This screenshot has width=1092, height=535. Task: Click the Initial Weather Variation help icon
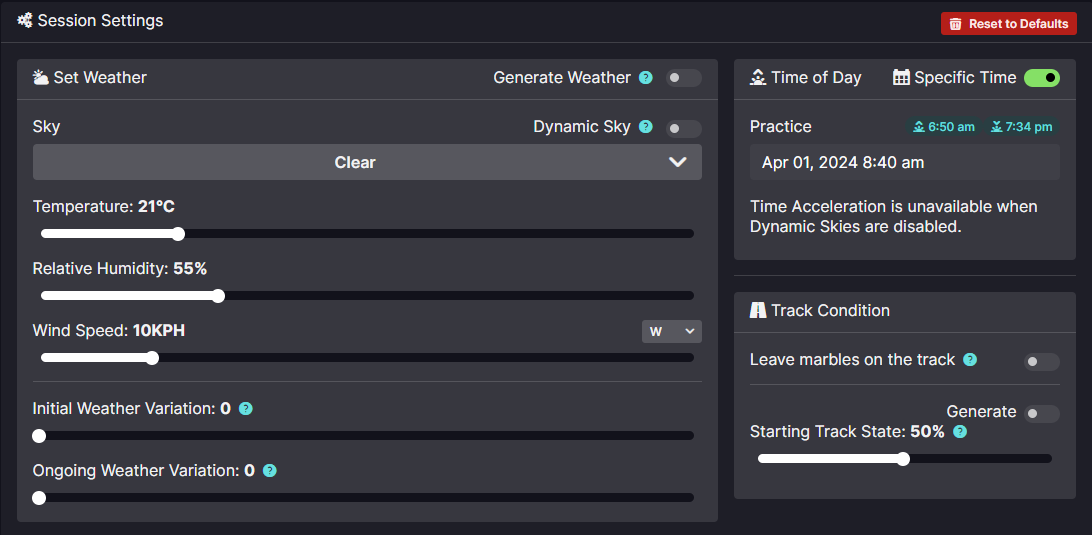point(246,408)
